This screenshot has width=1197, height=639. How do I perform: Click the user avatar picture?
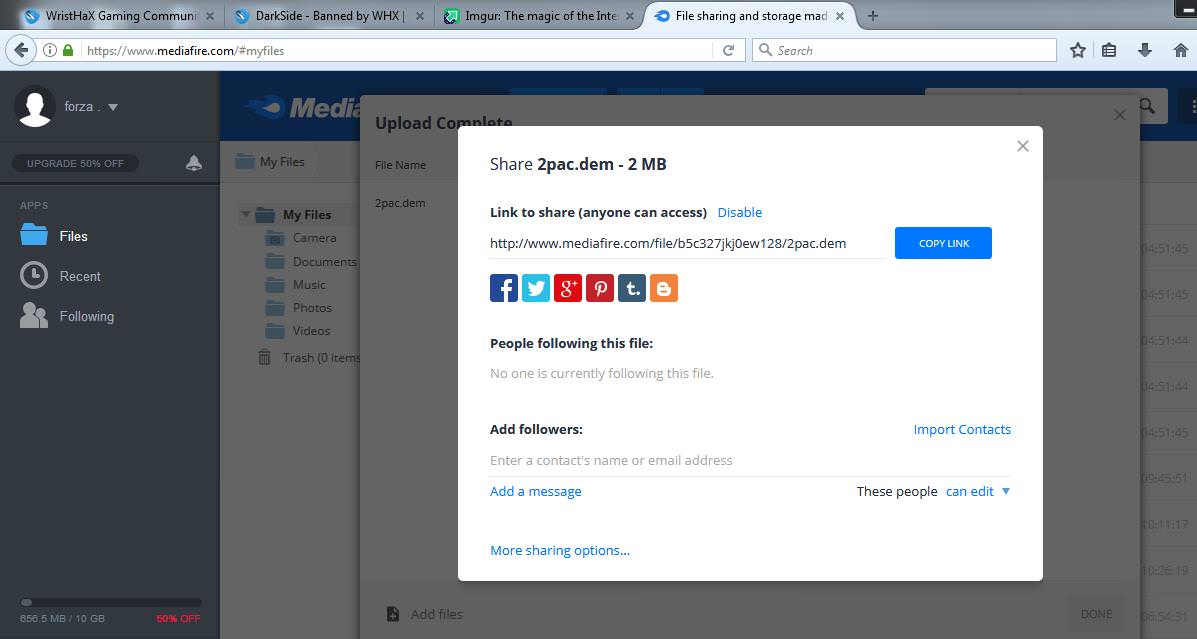35,106
